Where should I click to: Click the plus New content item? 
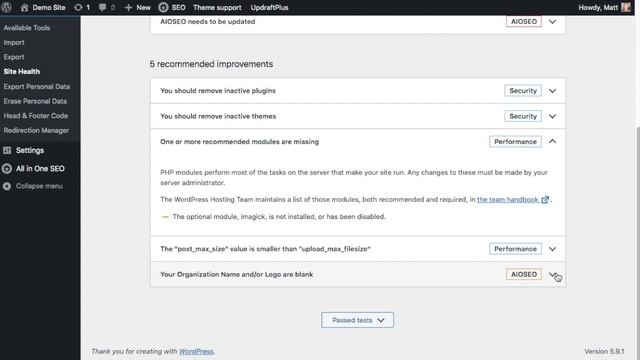pyautogui.click(x=138, y=7)
